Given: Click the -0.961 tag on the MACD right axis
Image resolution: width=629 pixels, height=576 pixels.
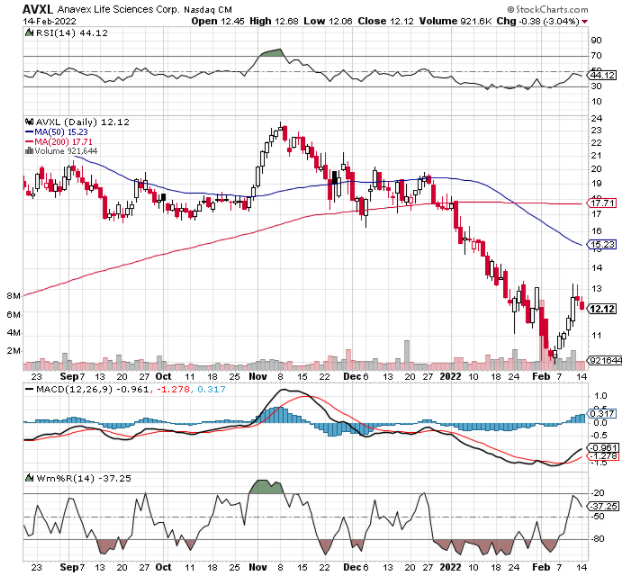Looking at the screenshot, I should pyautogui.click(x=603, y=448).
